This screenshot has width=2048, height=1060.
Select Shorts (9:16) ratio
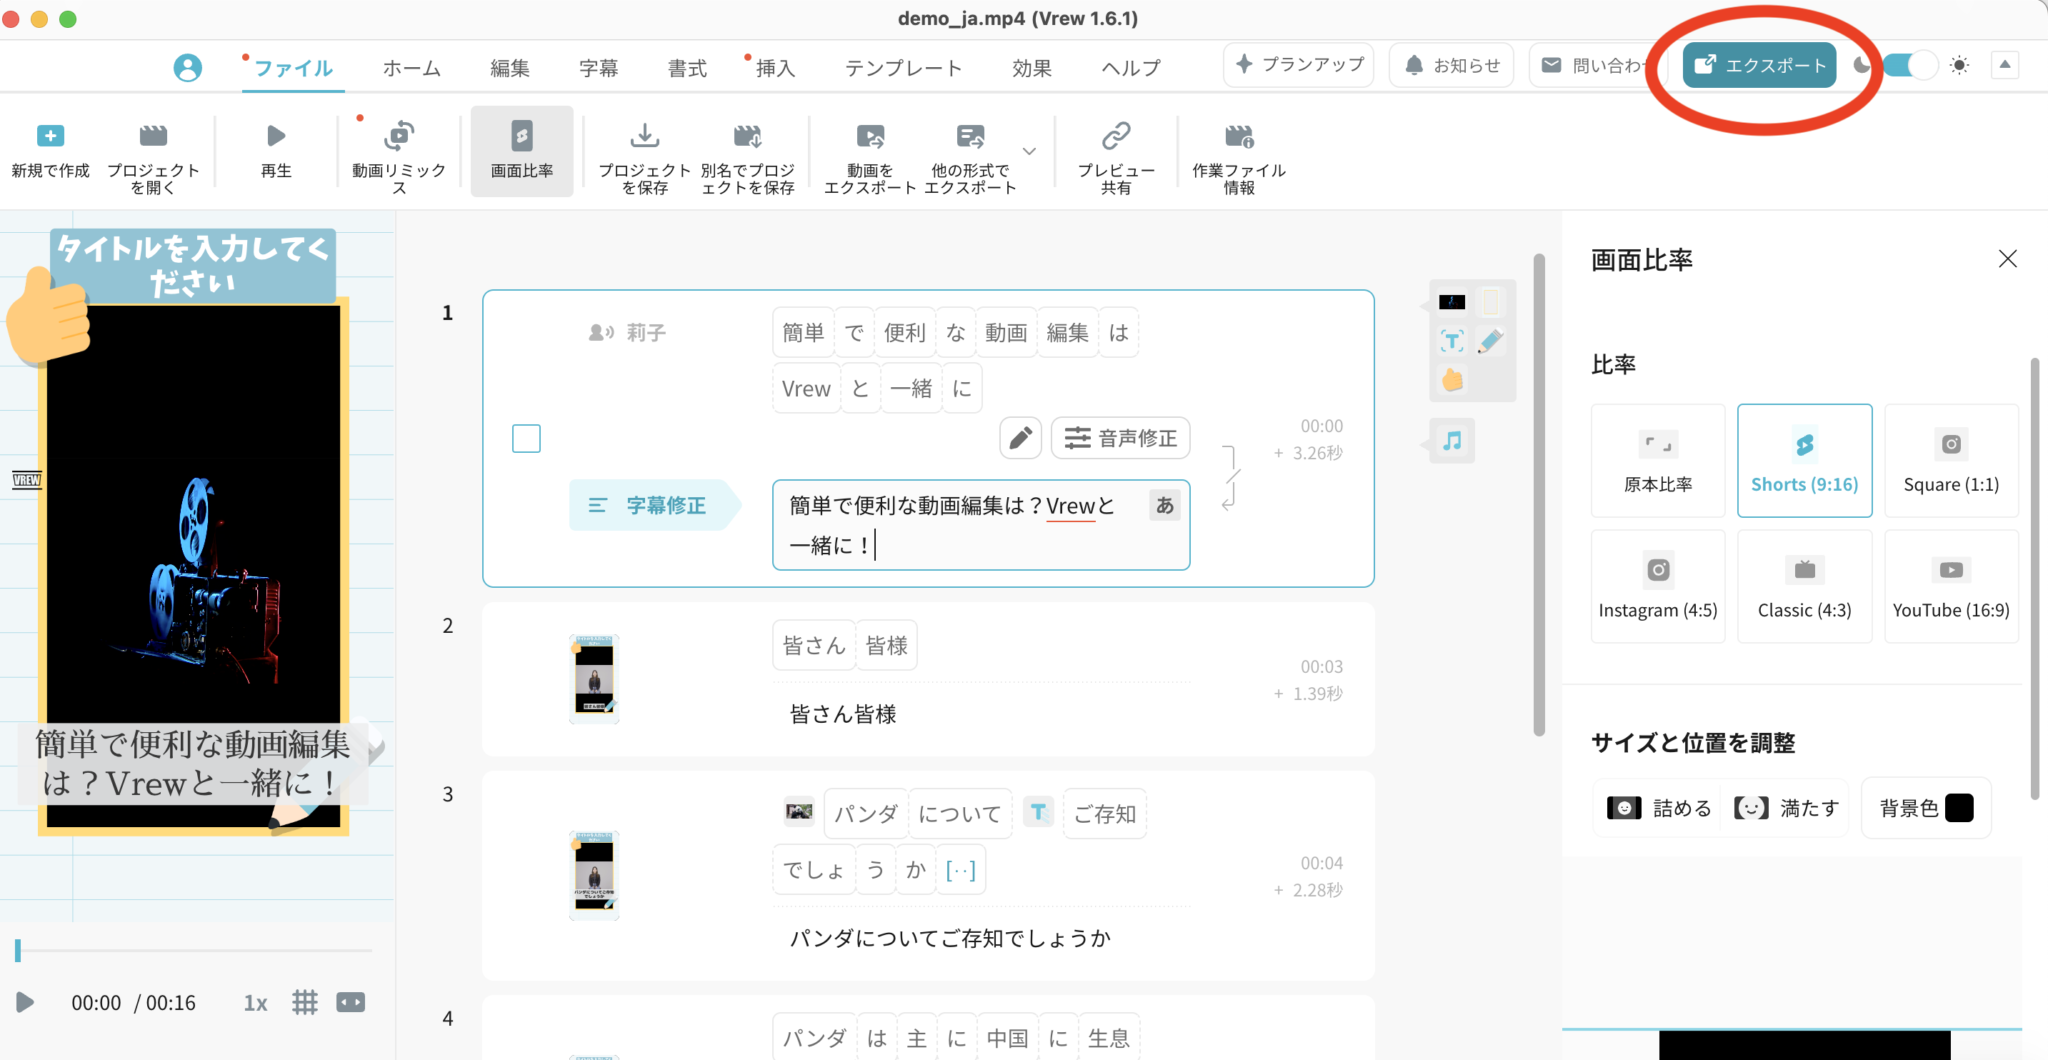1804,460
